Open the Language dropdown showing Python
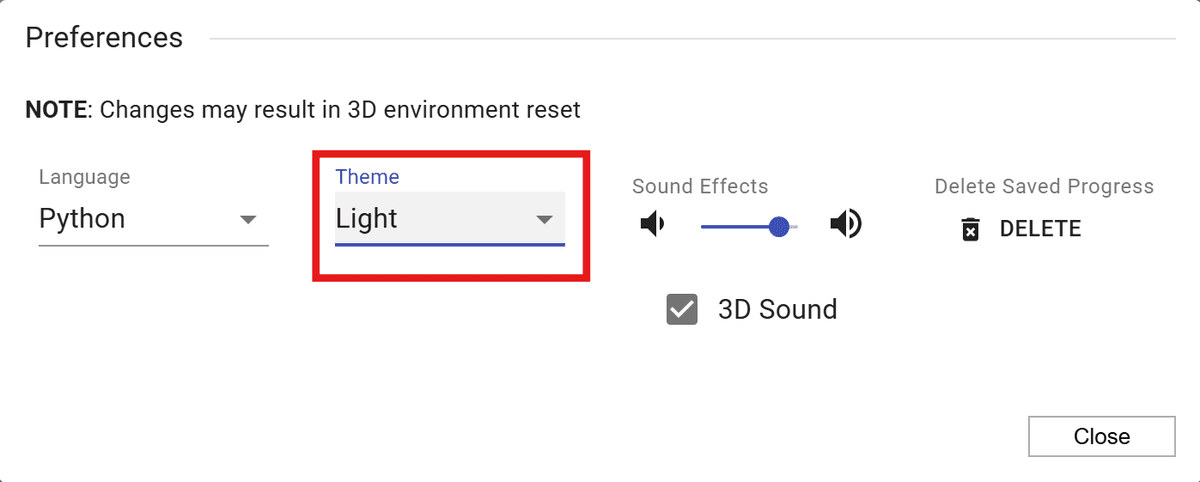The image size is (1200, 482). pos(140,219)
